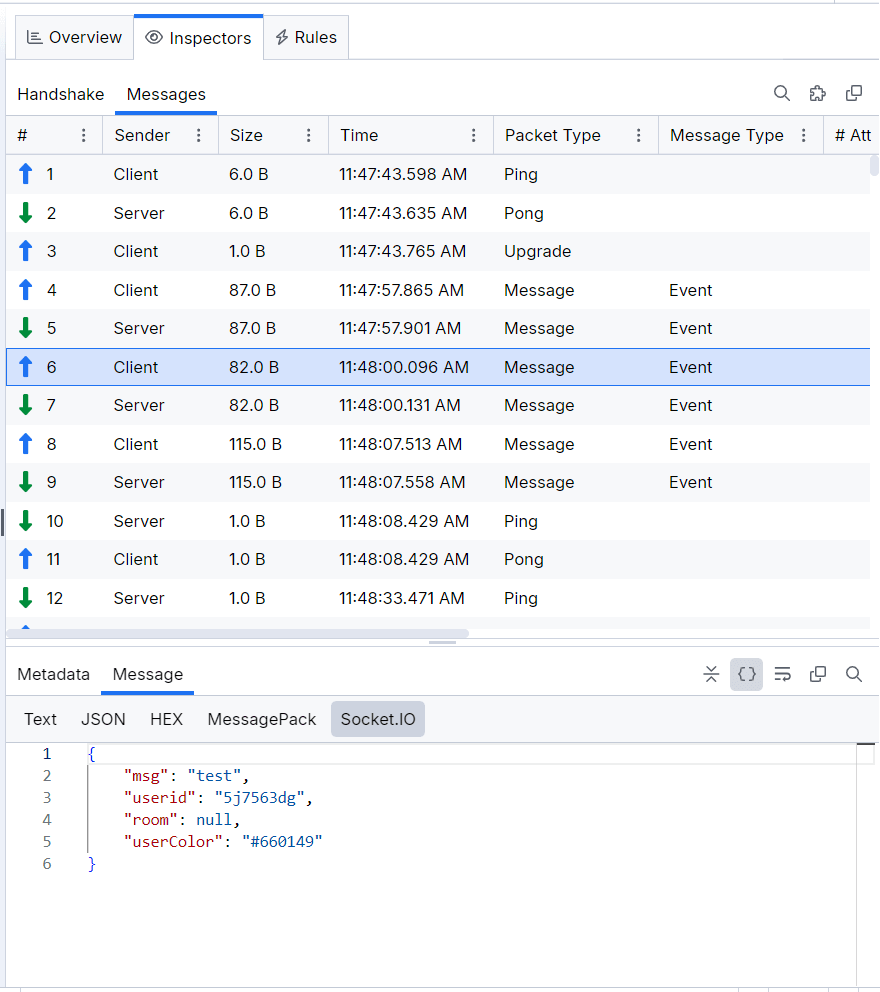Open the Rules tab
This screenshot has height=992, width=880.
click(306, 38)
